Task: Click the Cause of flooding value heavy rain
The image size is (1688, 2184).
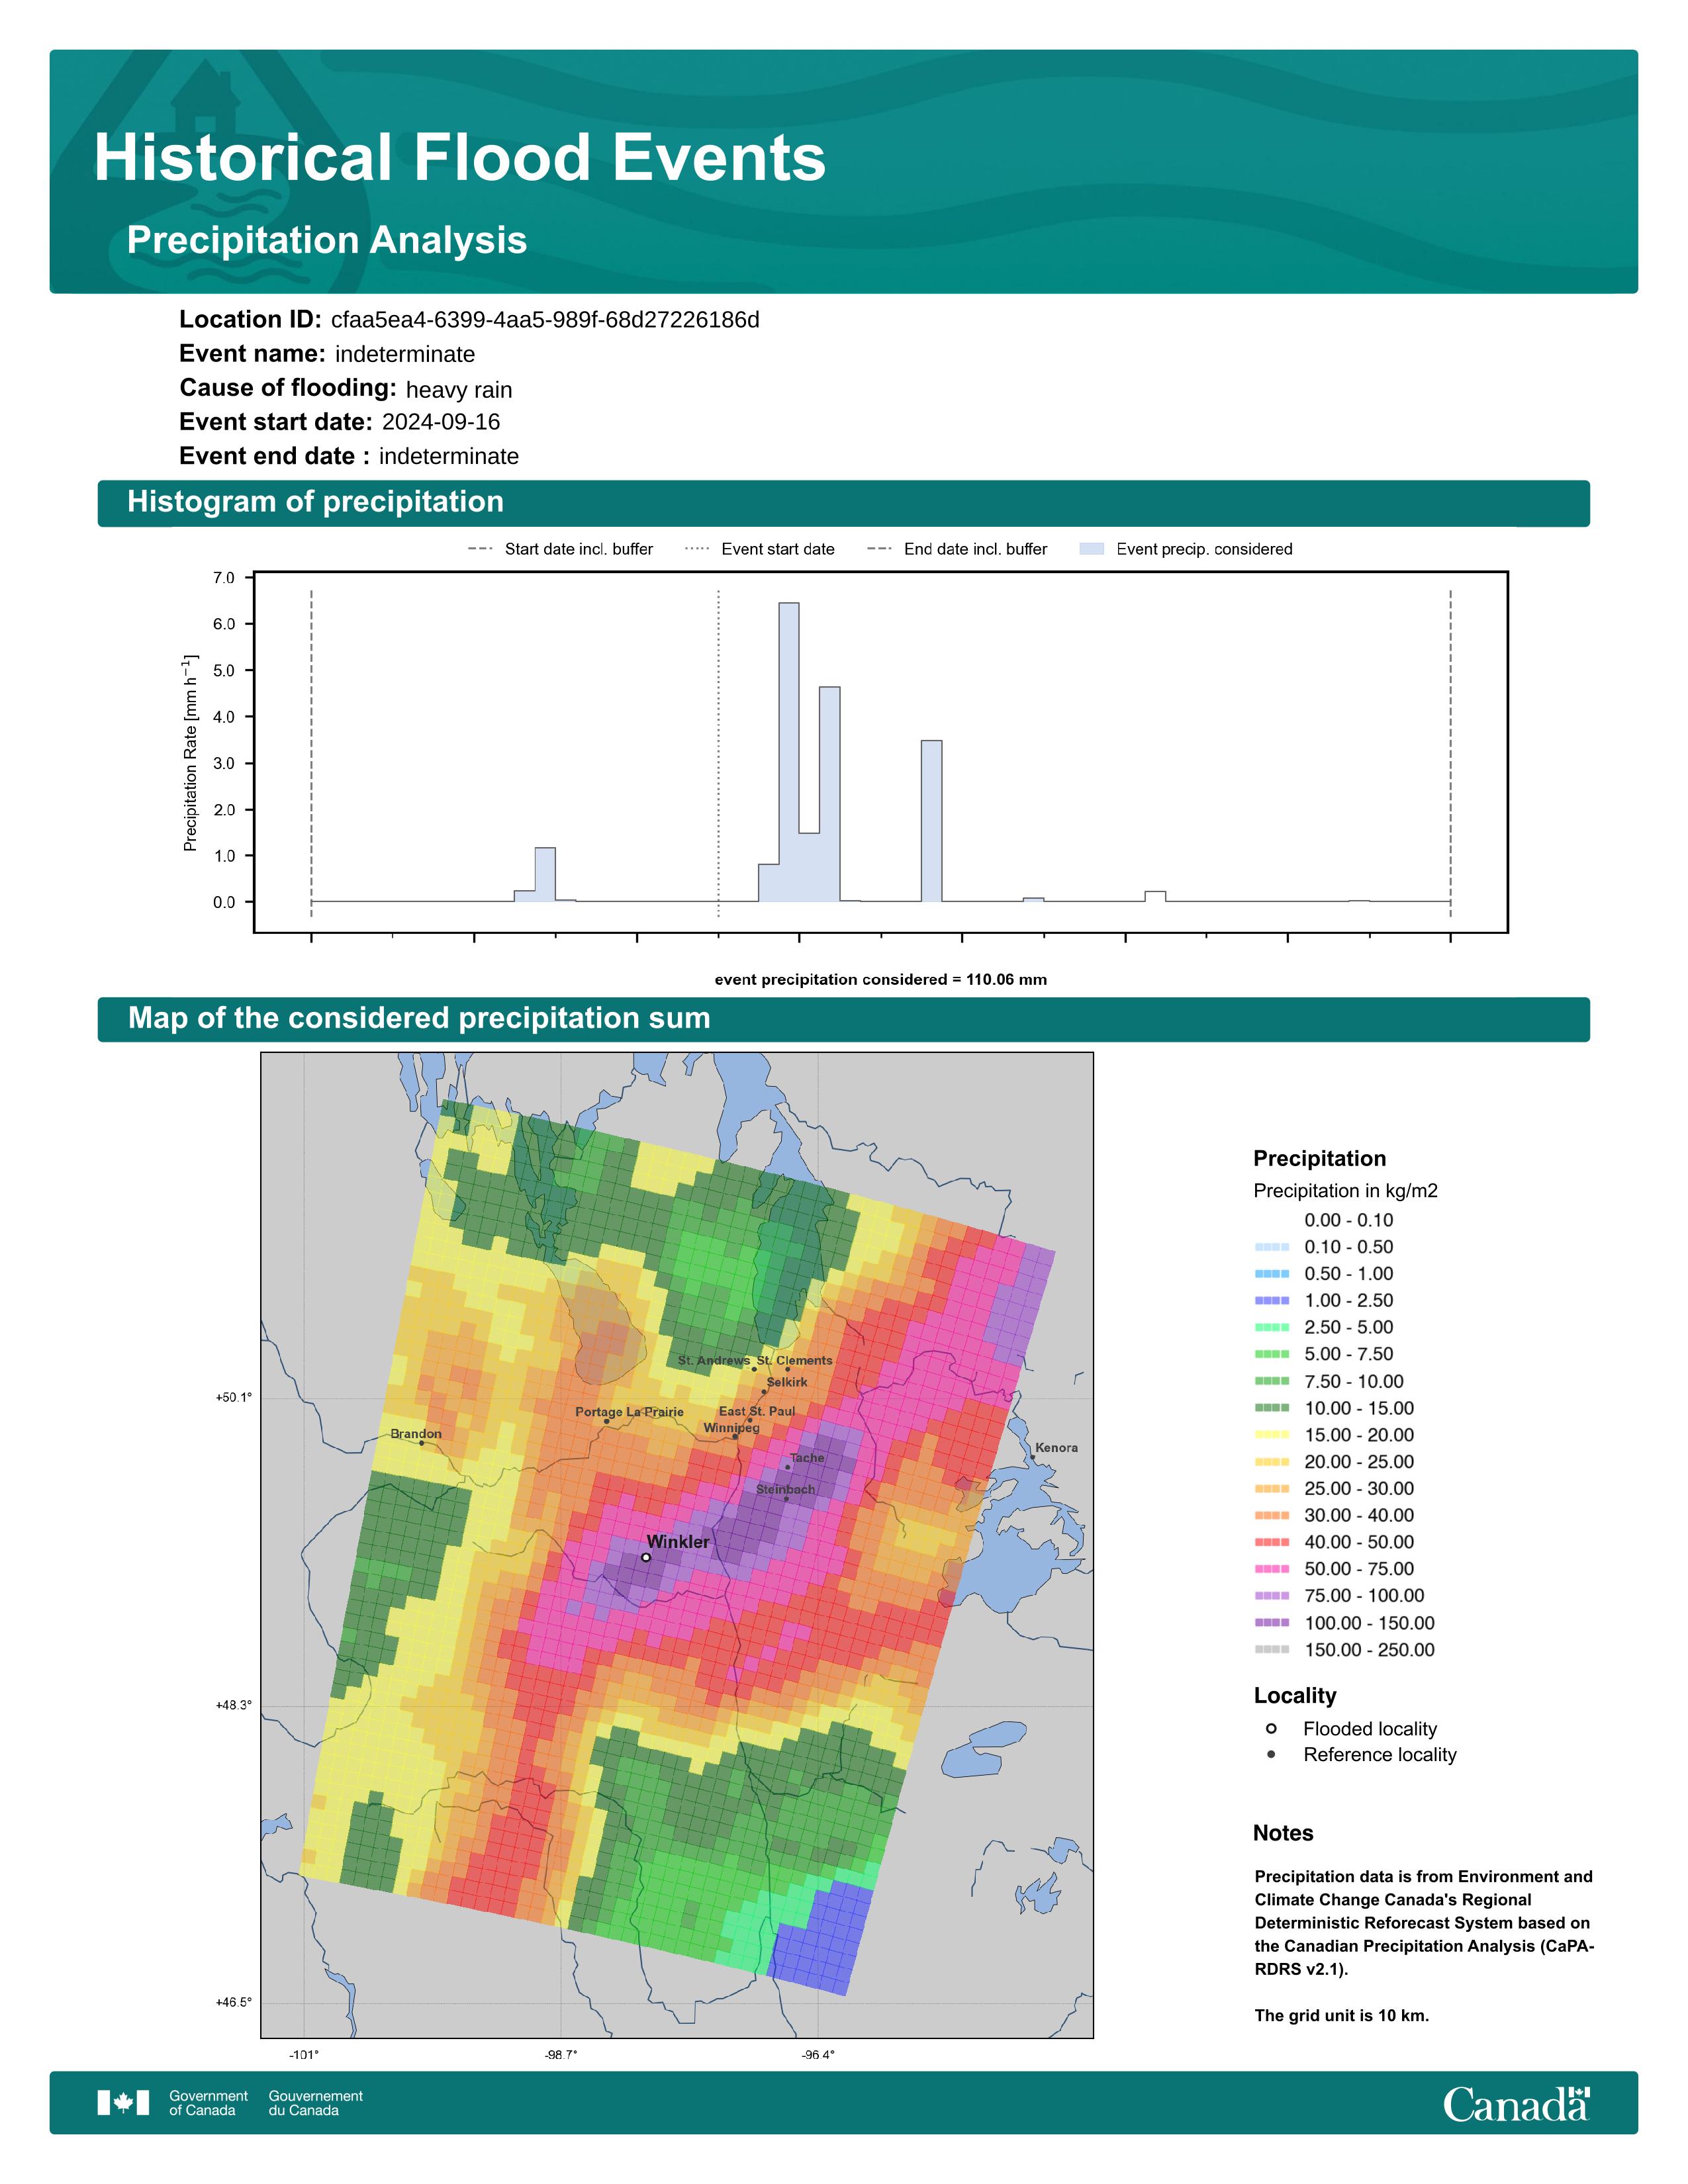Action: 459,390
